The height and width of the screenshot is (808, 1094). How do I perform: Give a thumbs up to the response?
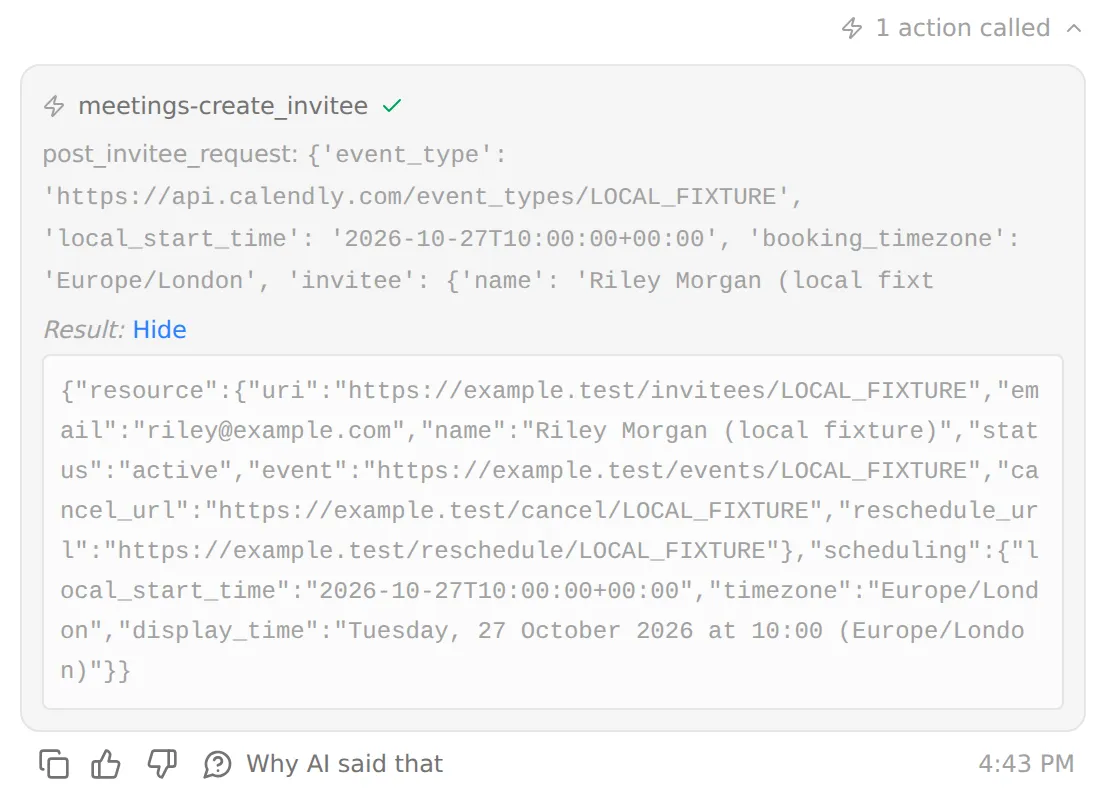[106, 764]
